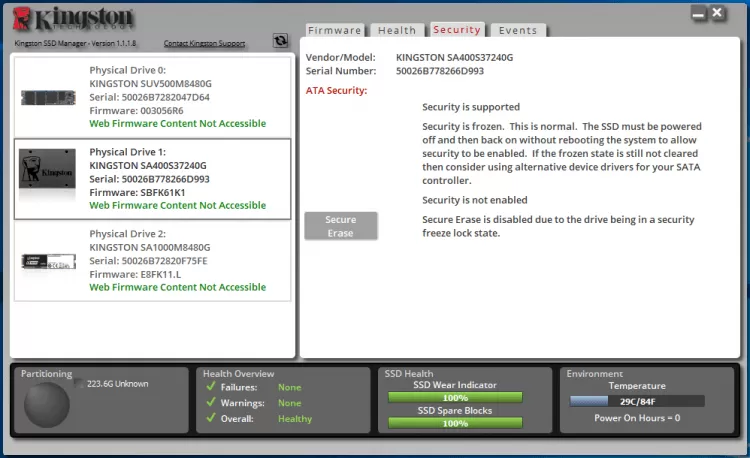Open the Health tab
The width and height of the screenshot is (750, 458).
[397, 31]
